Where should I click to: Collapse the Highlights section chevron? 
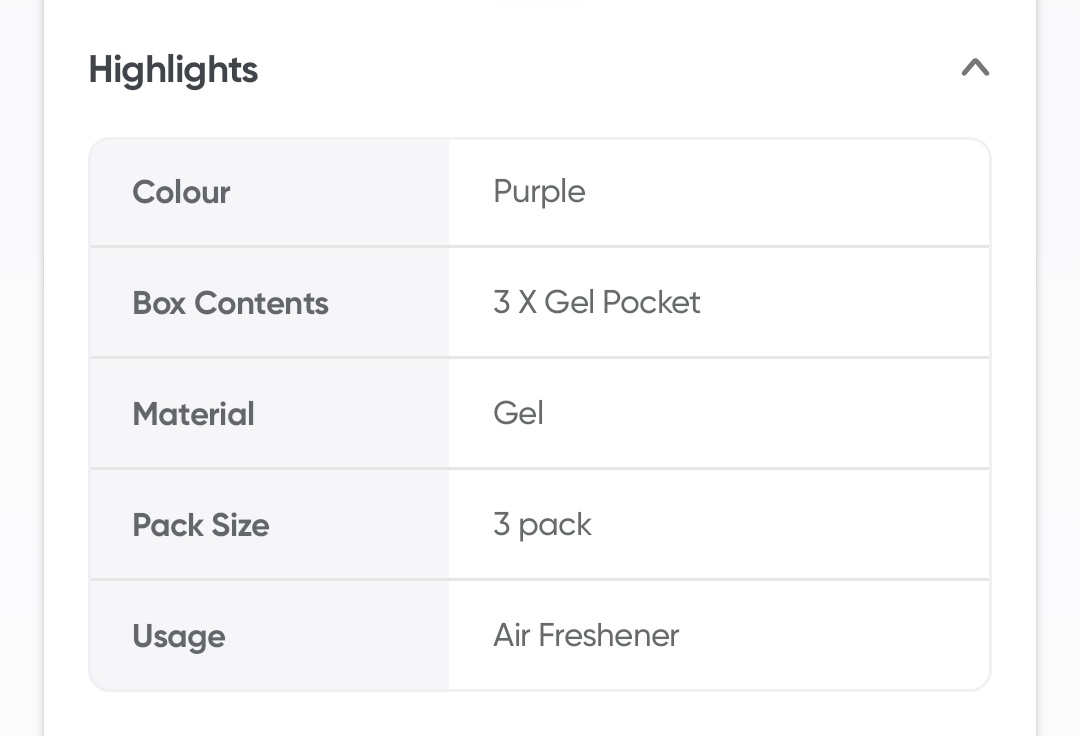coord(975,68)
